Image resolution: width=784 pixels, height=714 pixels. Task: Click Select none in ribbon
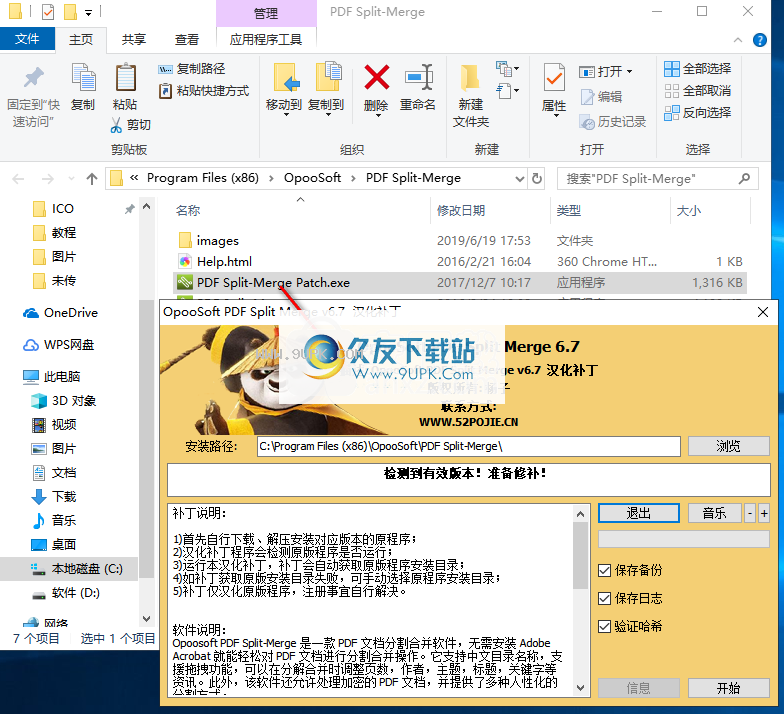(x=698, y=90)
